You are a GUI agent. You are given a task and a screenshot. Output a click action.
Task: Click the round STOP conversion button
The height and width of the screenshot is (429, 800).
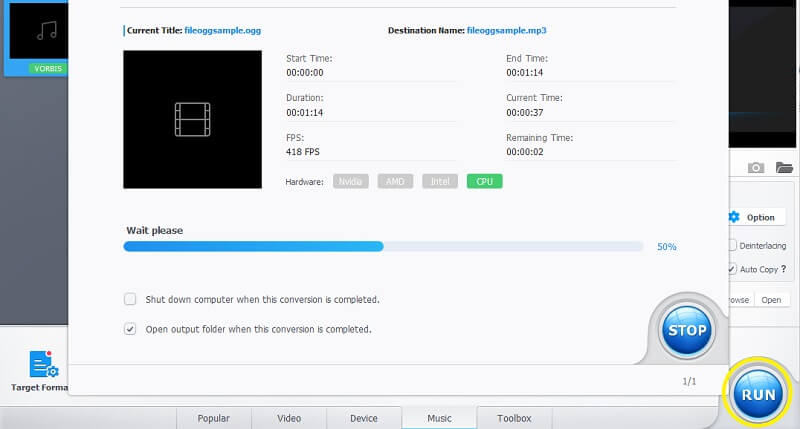click(686, 330)
